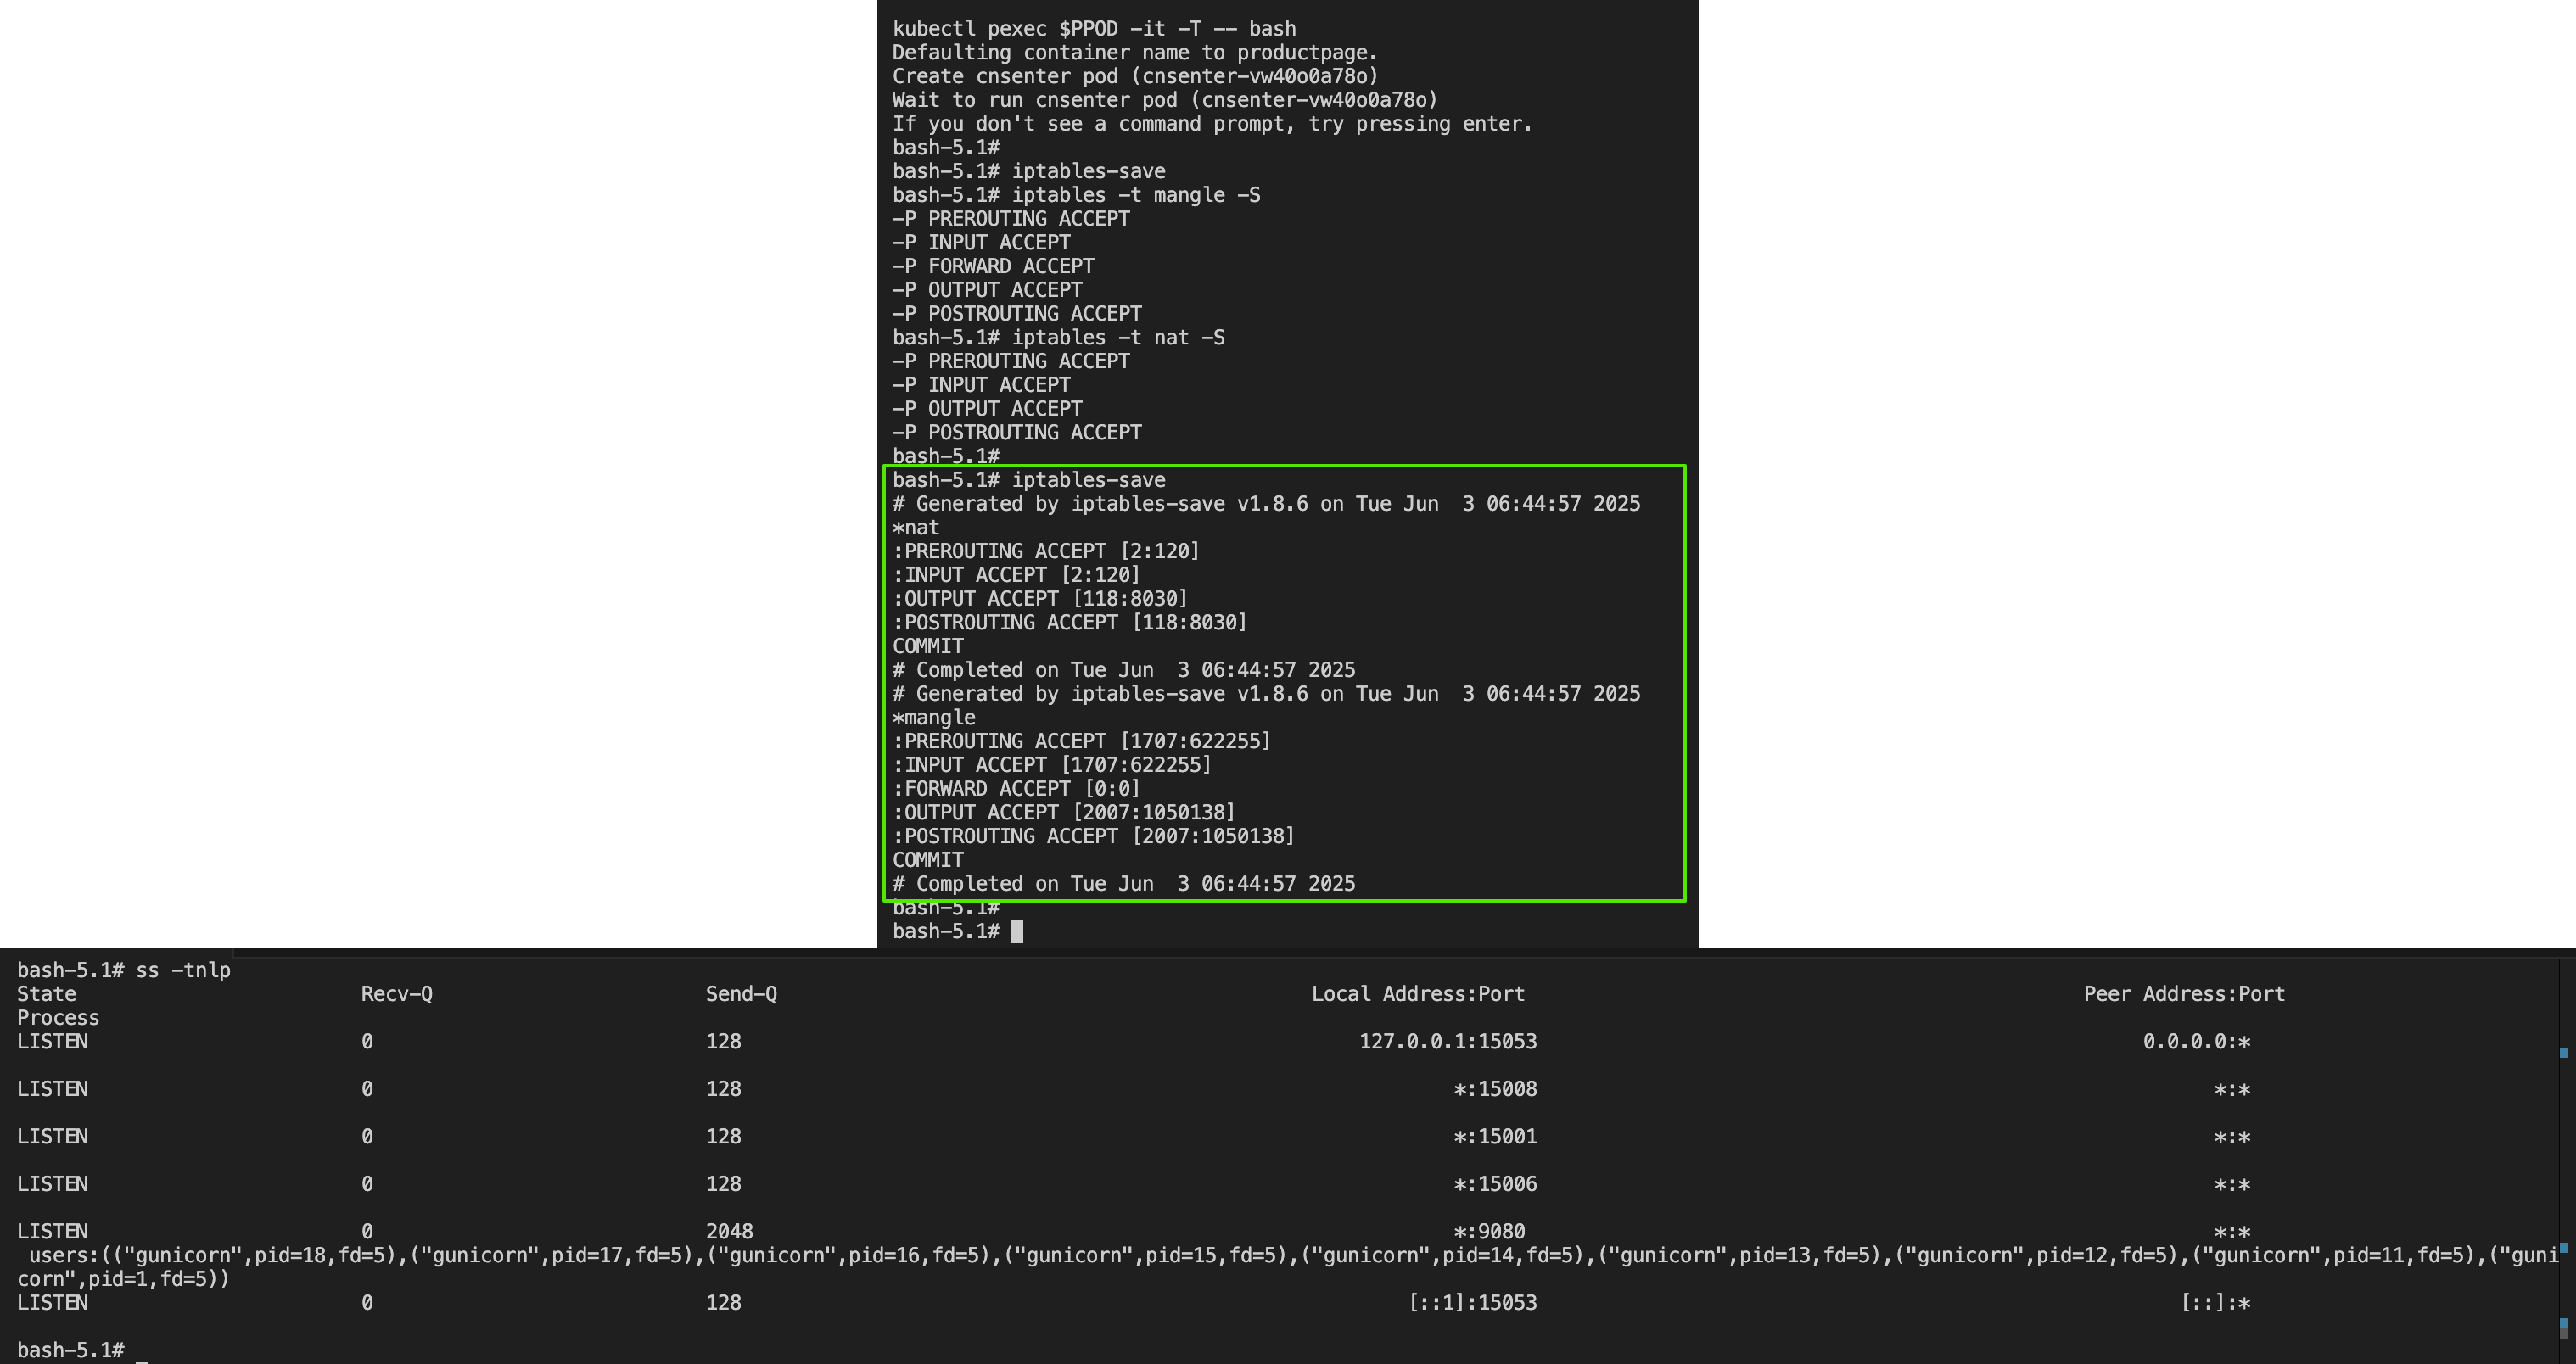Click the 'Recv-Q' column header

pyautogui.click(x=397, y=994)
